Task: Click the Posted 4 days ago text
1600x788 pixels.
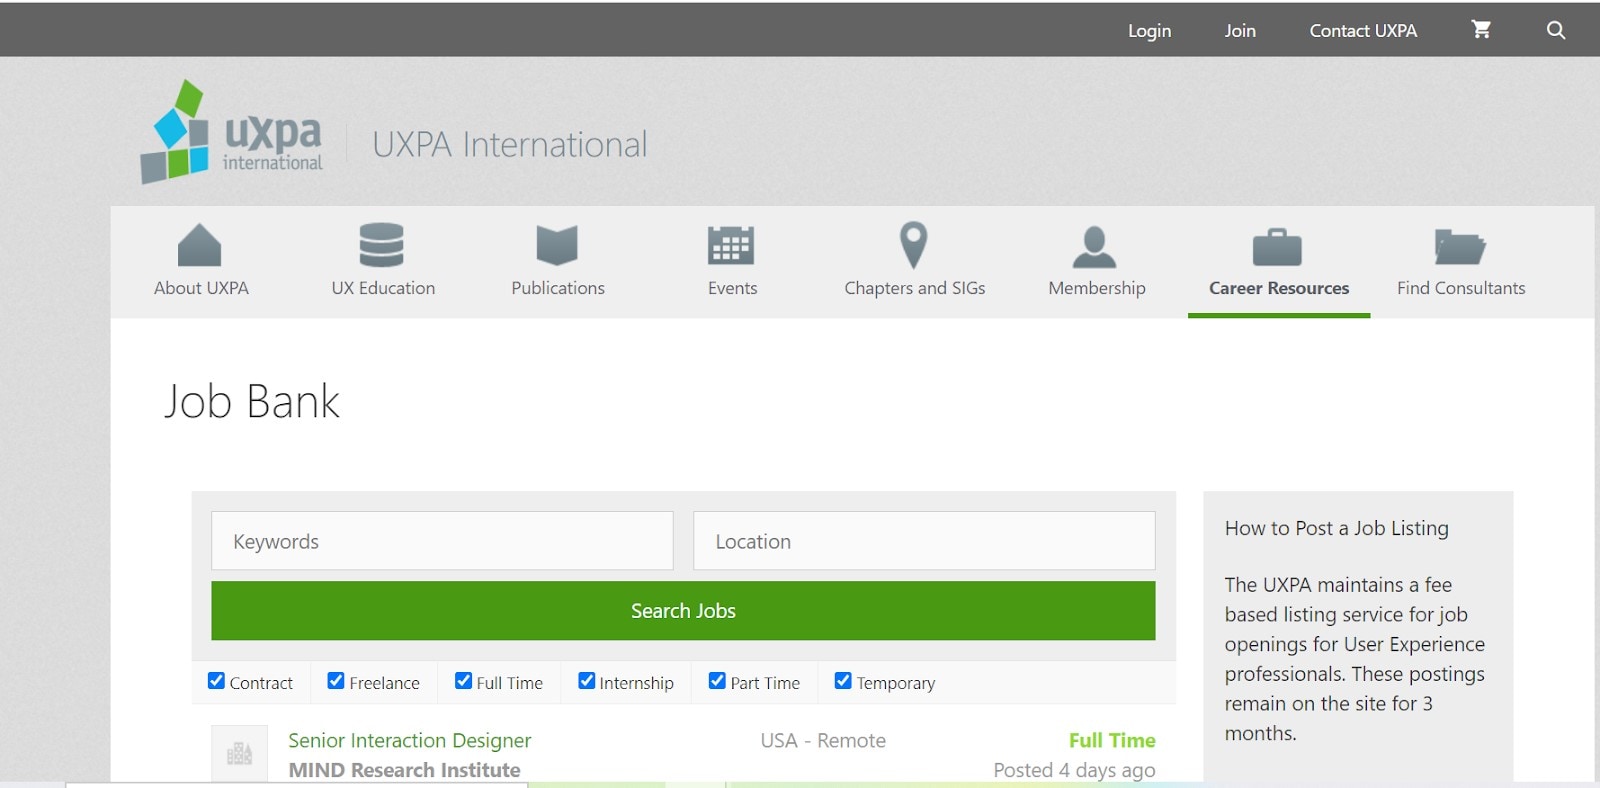Action: (1074, 770)
